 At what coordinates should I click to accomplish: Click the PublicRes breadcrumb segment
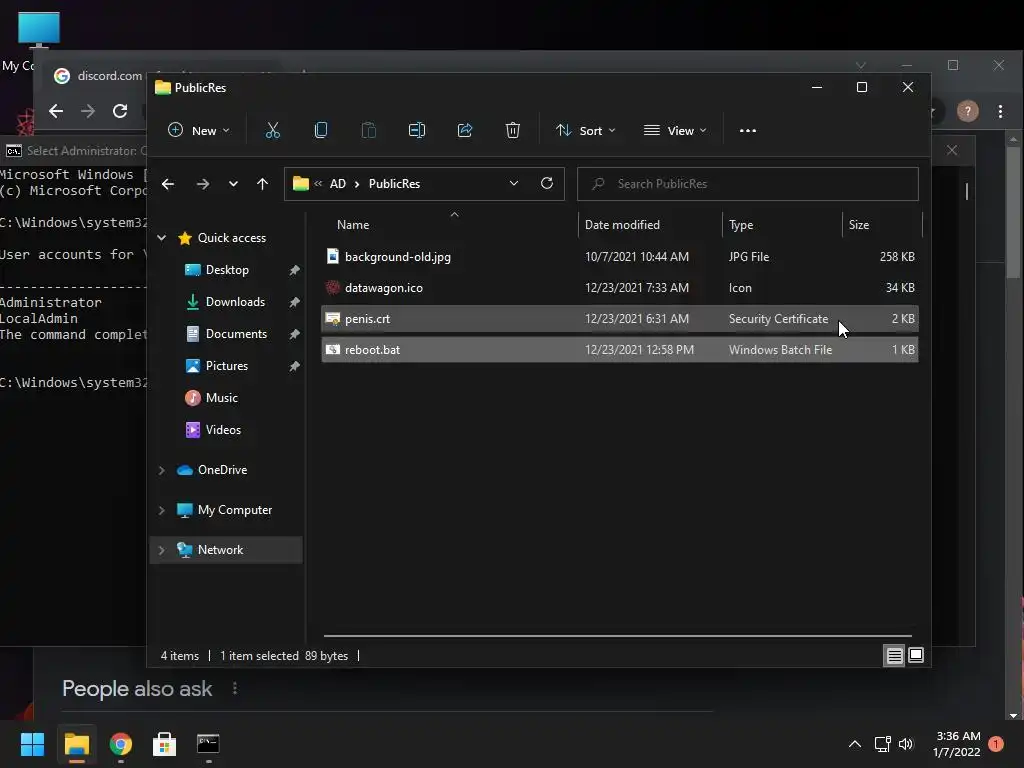394,184
